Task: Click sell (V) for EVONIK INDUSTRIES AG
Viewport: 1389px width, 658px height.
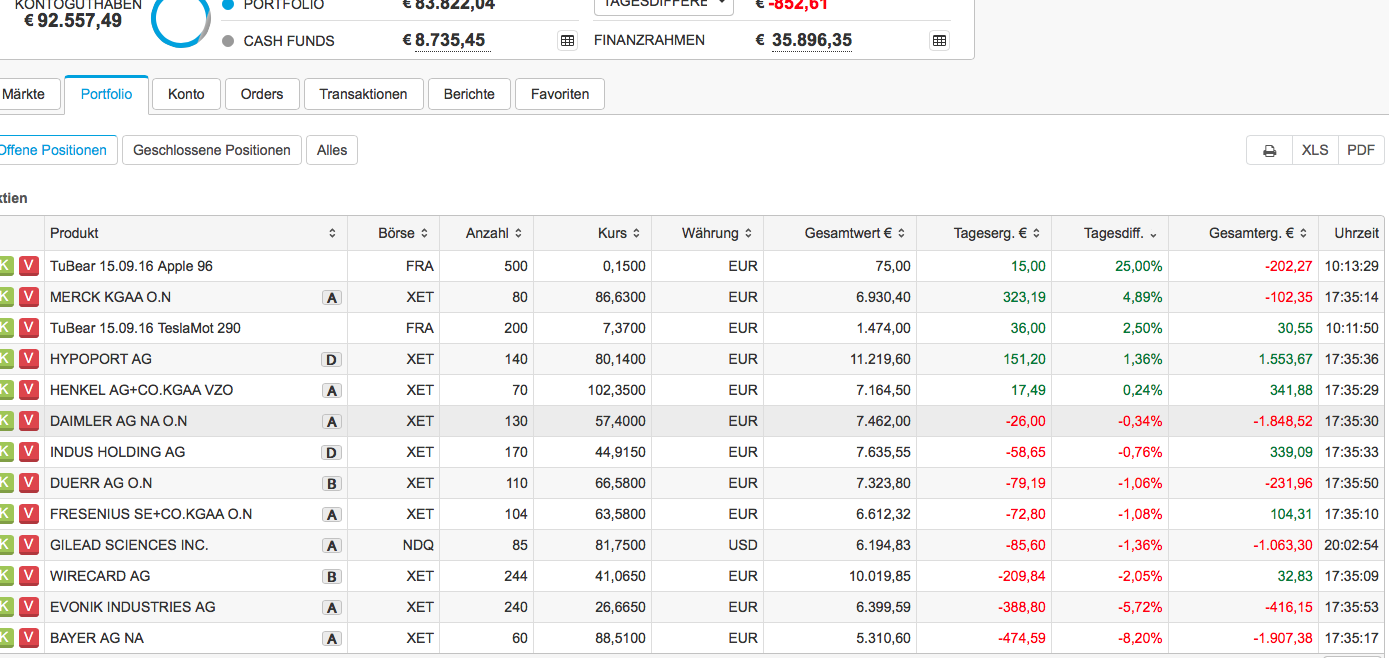Action: 29,607
